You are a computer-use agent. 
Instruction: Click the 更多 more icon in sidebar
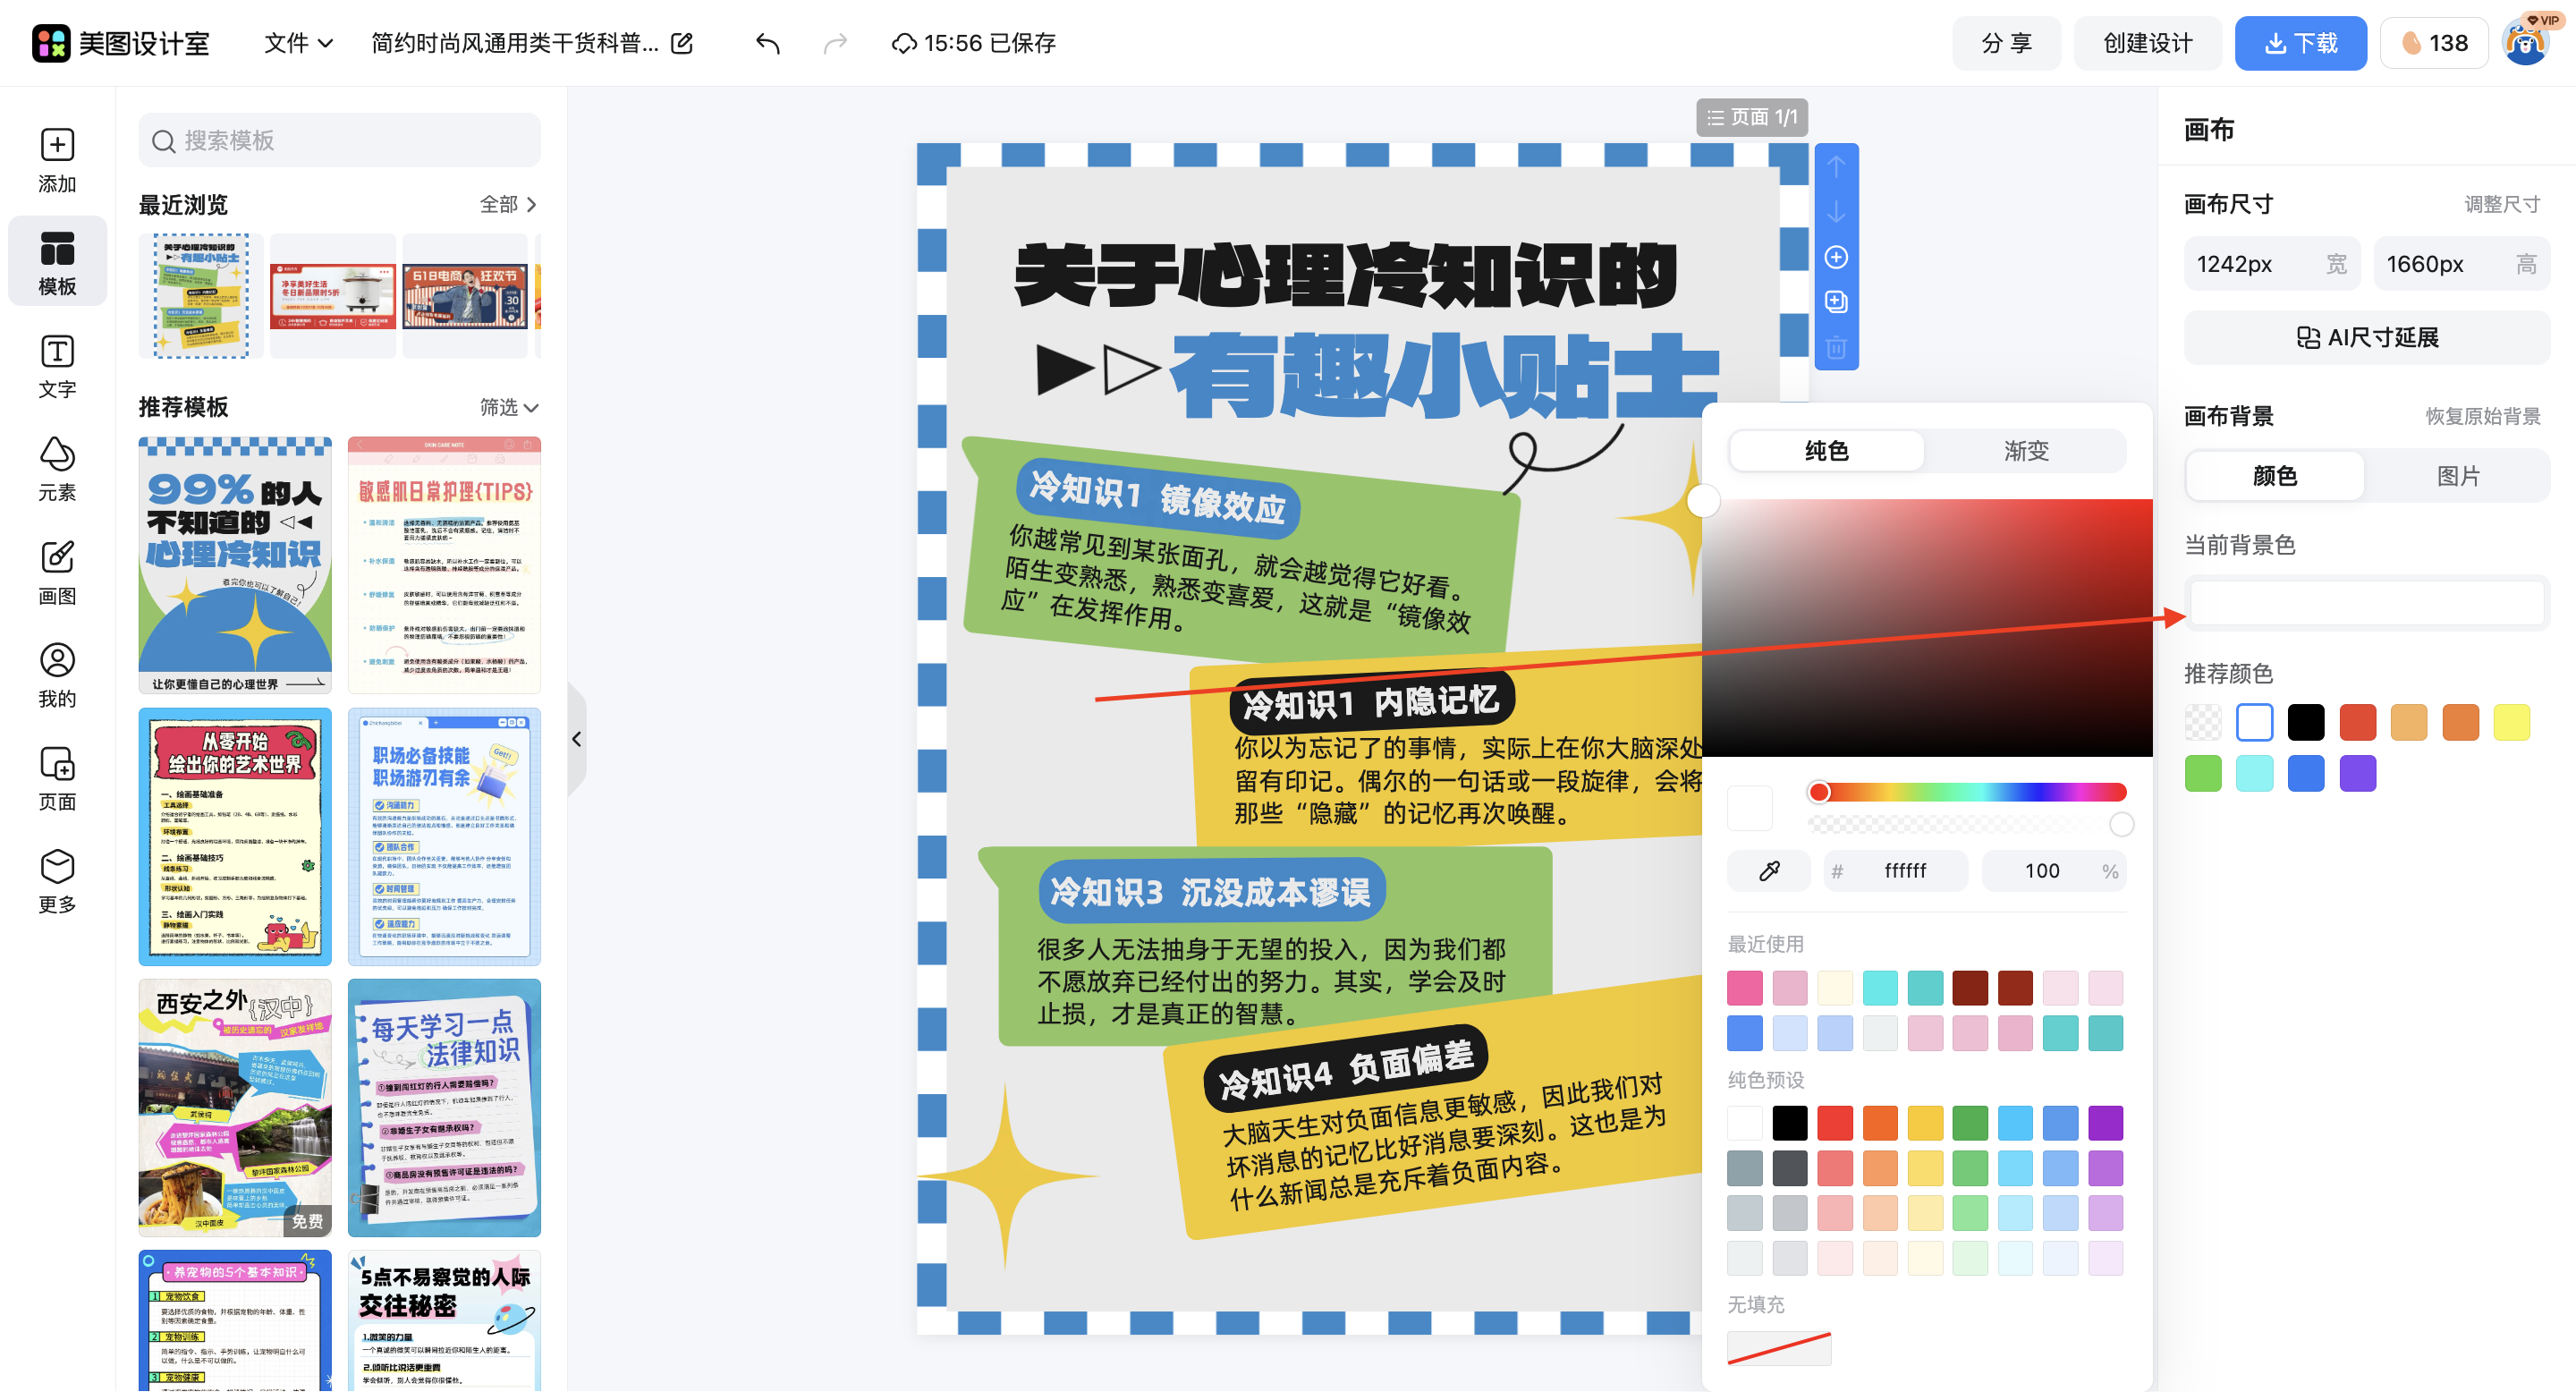tap(57, 878)
